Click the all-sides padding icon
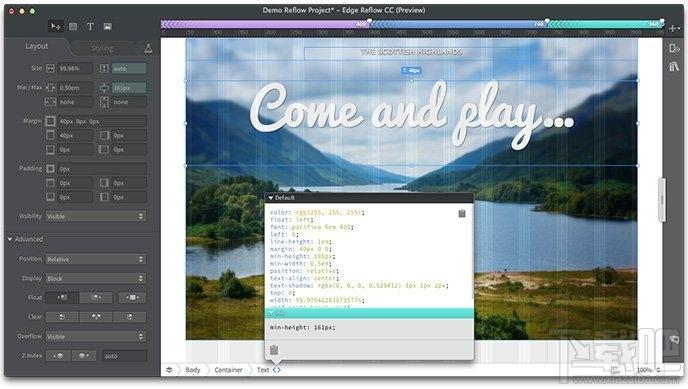Image resolution: width=688 pixels, height=389 pixels. [x=50, y=168]
